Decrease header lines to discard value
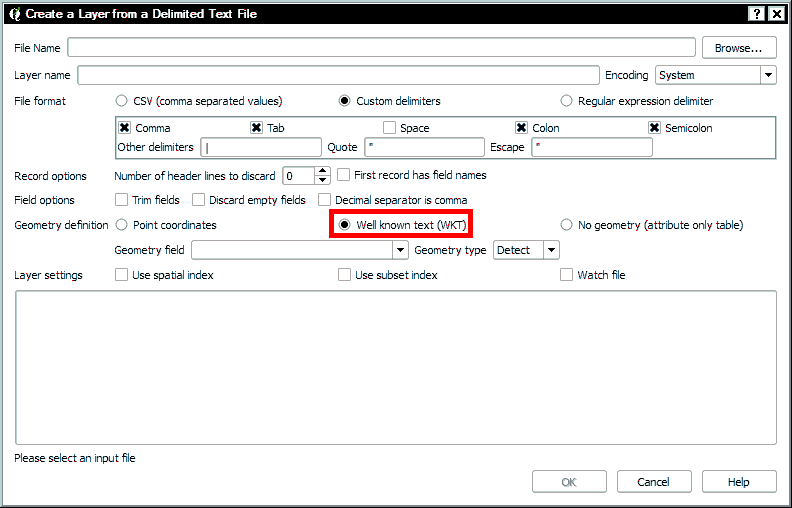 tap(322, 180)
